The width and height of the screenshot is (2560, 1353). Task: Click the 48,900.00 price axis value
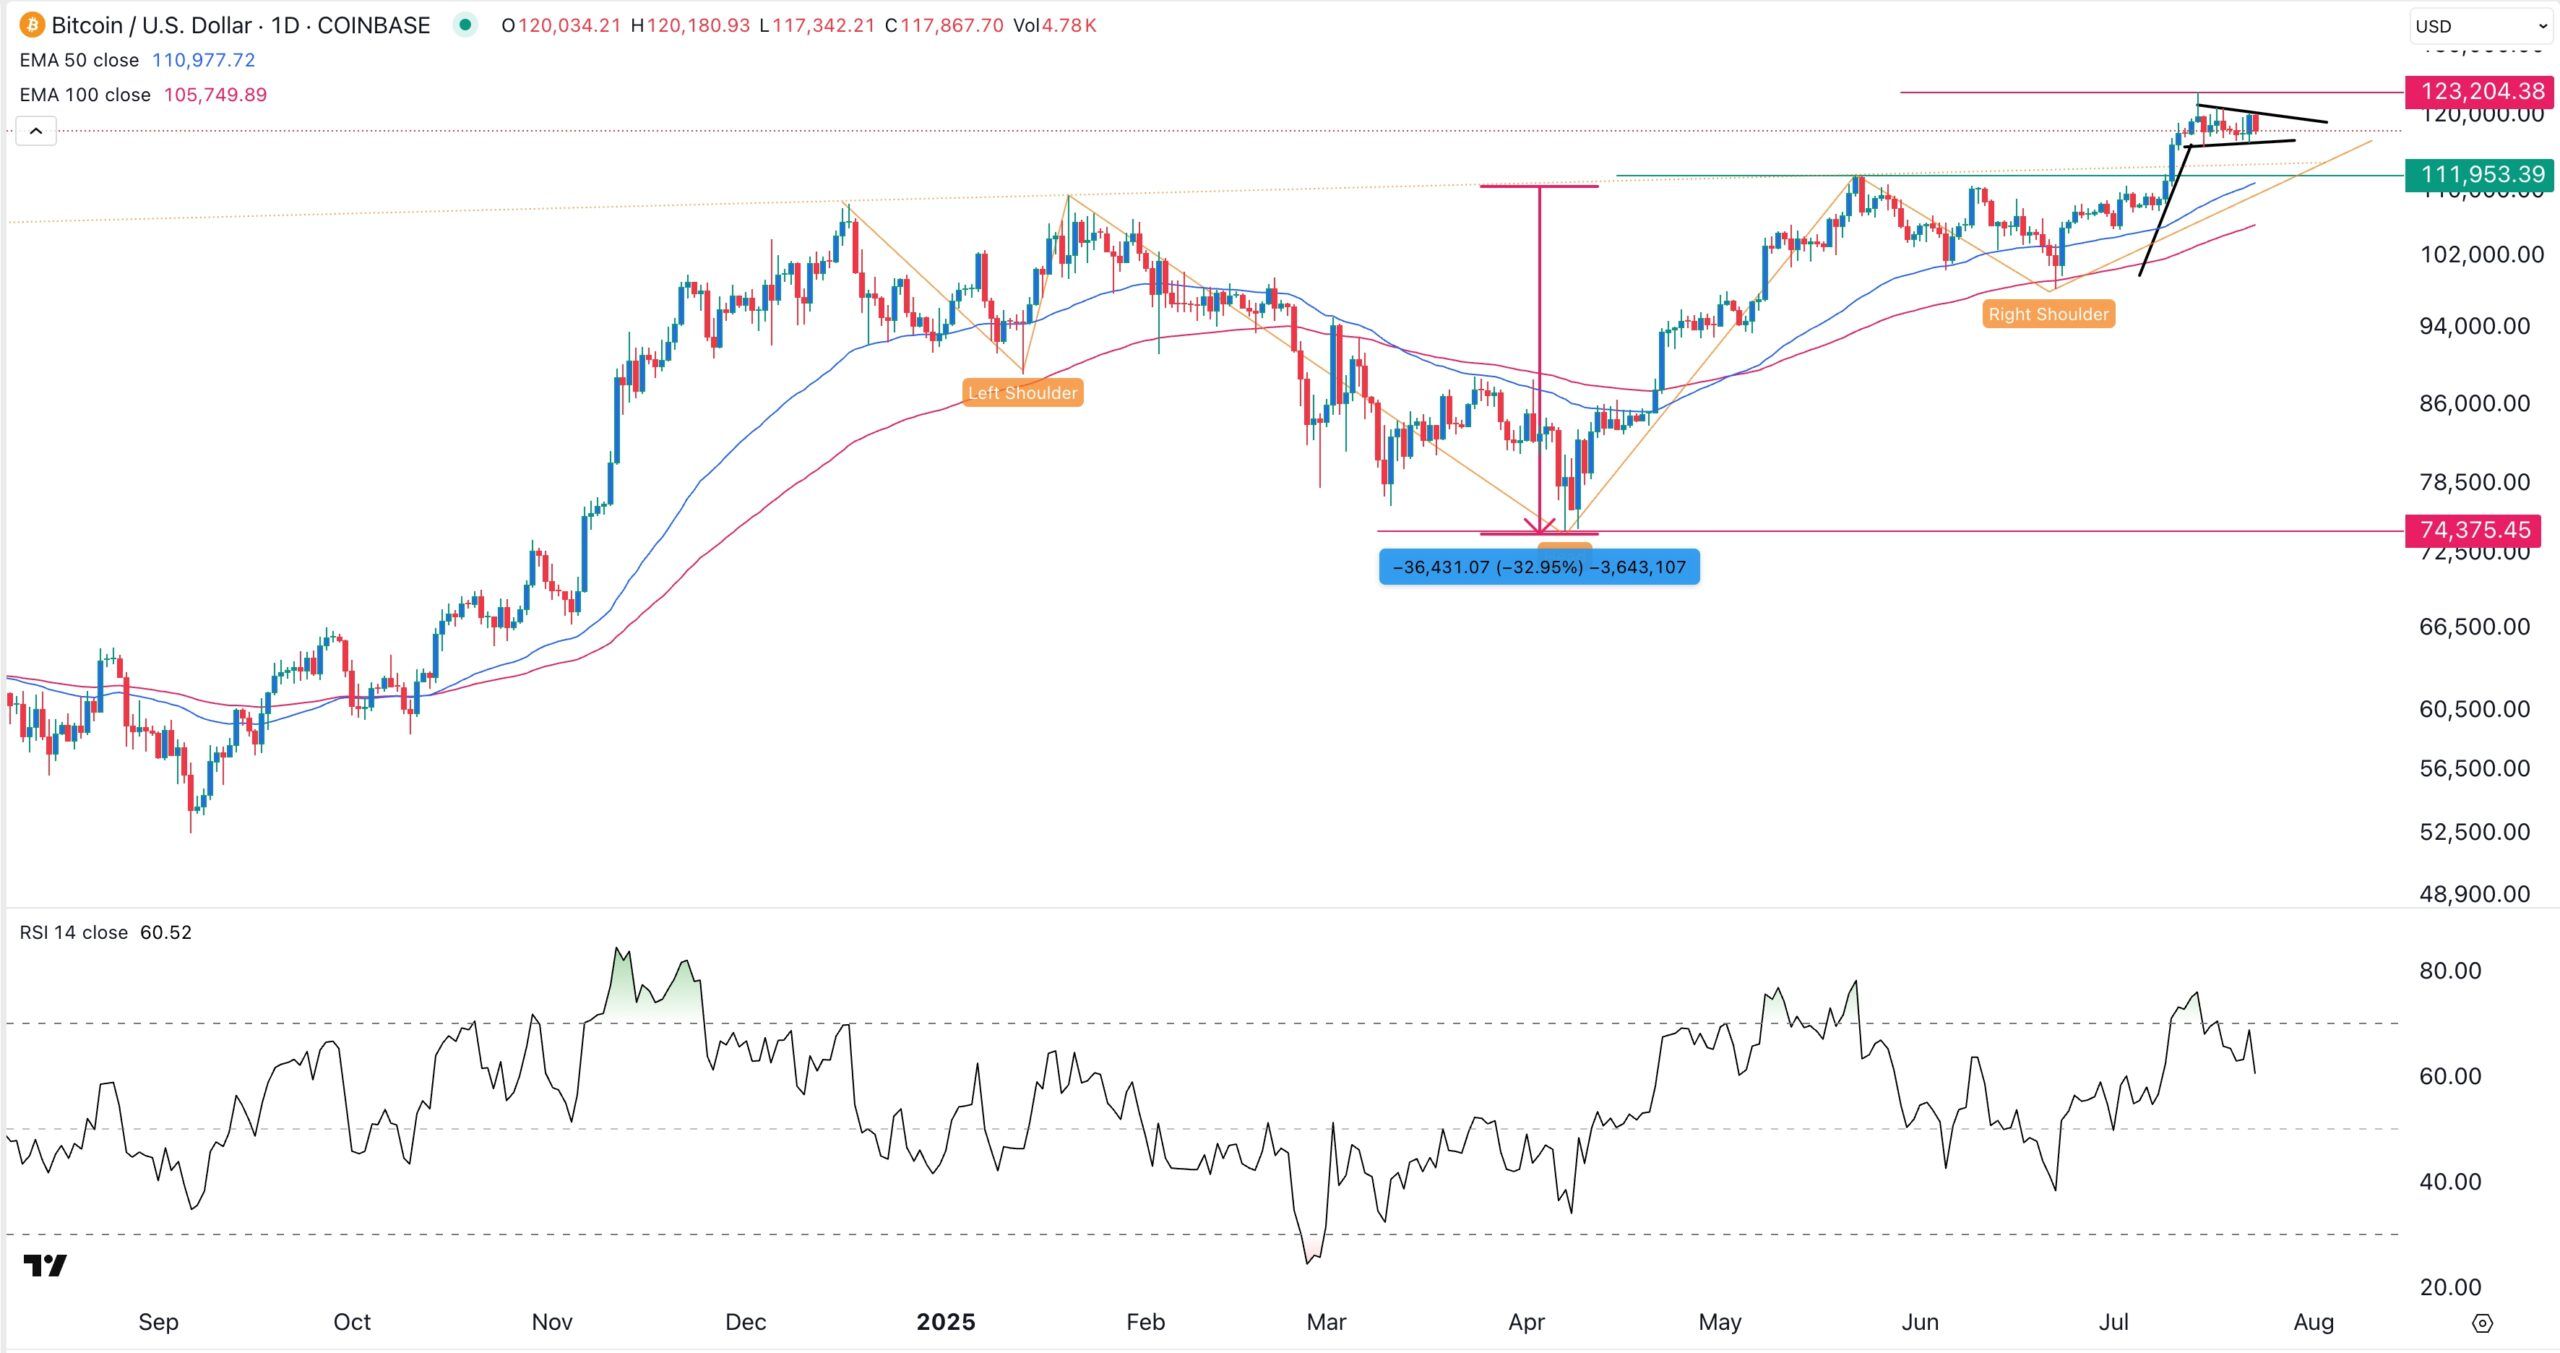click(x=2474, y=894)
